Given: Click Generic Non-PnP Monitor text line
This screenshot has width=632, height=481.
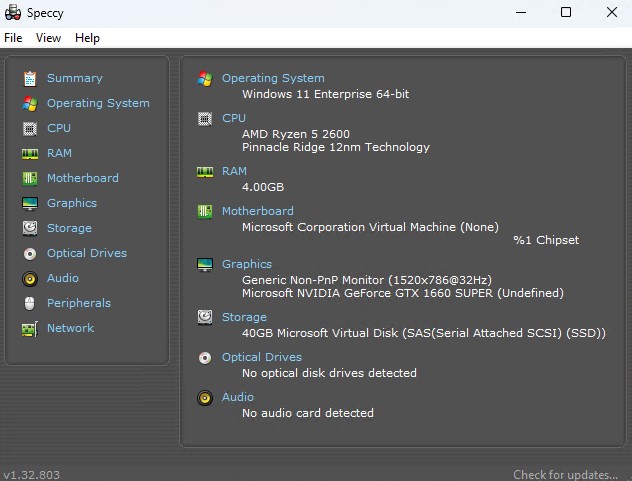Looking at the screenshot, I should tap(367, 280).
